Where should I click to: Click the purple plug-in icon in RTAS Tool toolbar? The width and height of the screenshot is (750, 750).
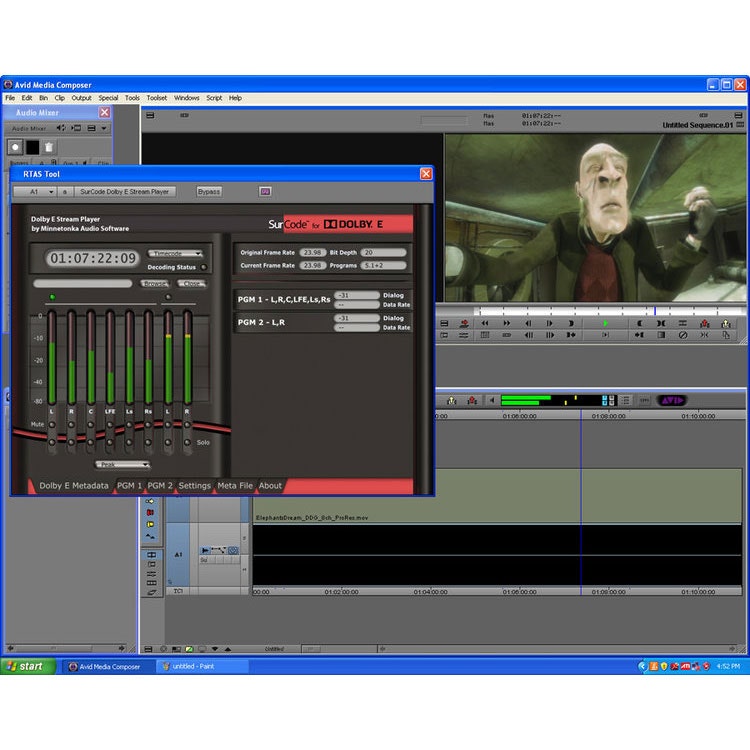265,191
